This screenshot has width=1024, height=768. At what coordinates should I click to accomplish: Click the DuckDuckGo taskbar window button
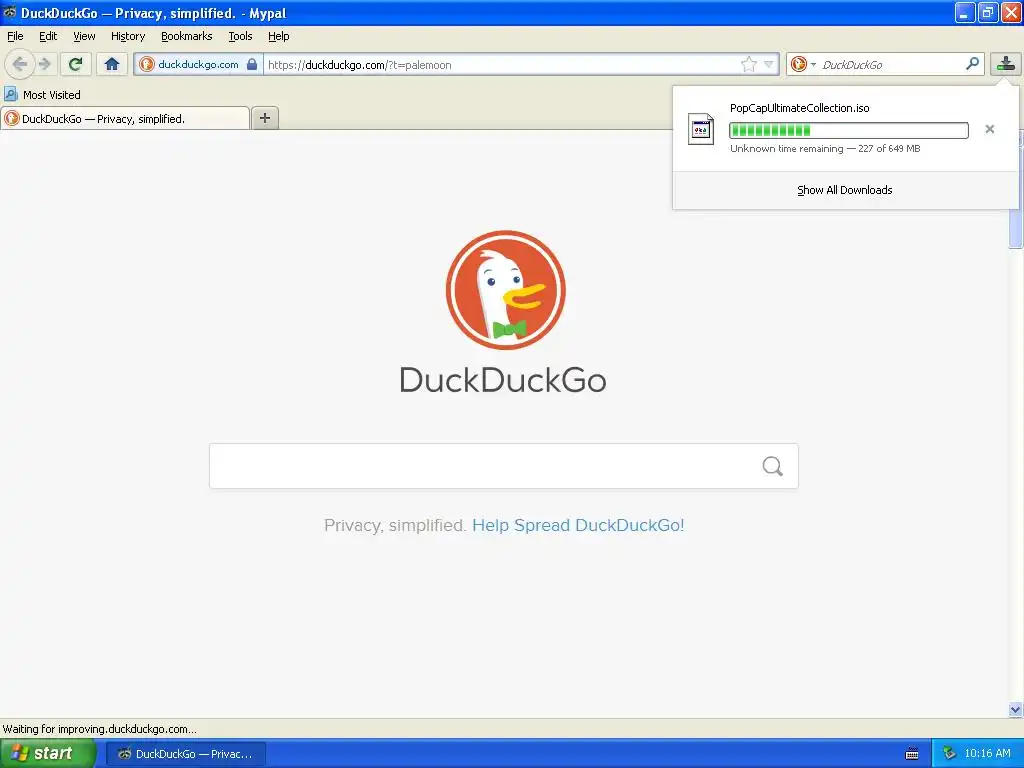pyautogui.click(x=185, y=754)
